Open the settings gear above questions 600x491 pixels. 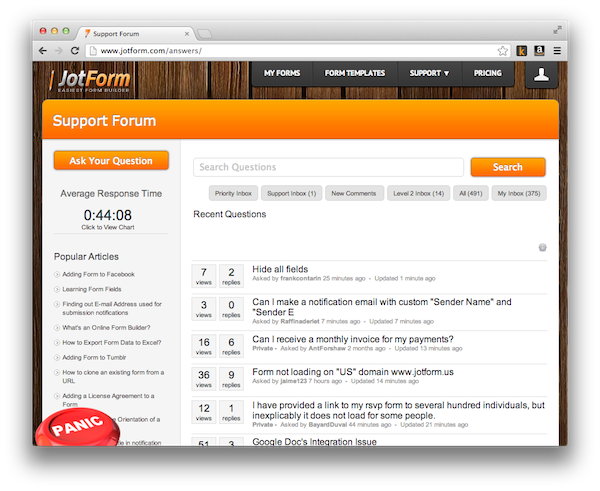click(542, 247)
